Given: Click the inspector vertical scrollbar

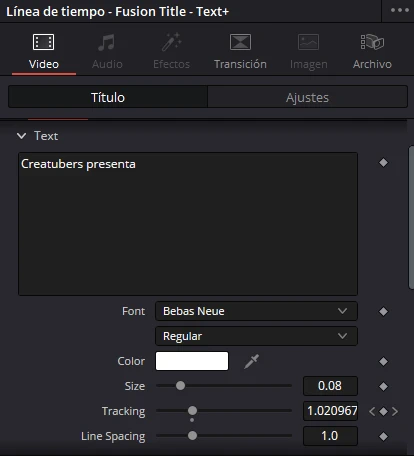Looking at the screenshot, I should (411, 217).
